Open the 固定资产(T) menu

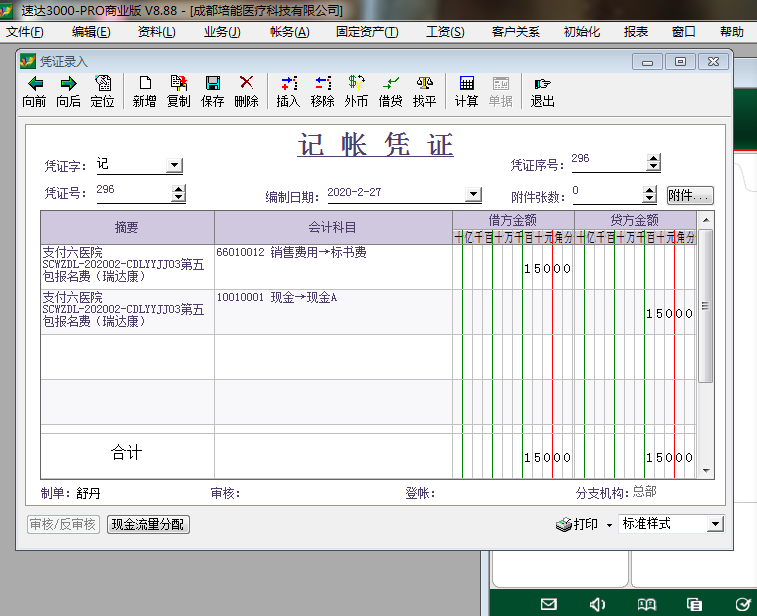(x=367, y=32)
